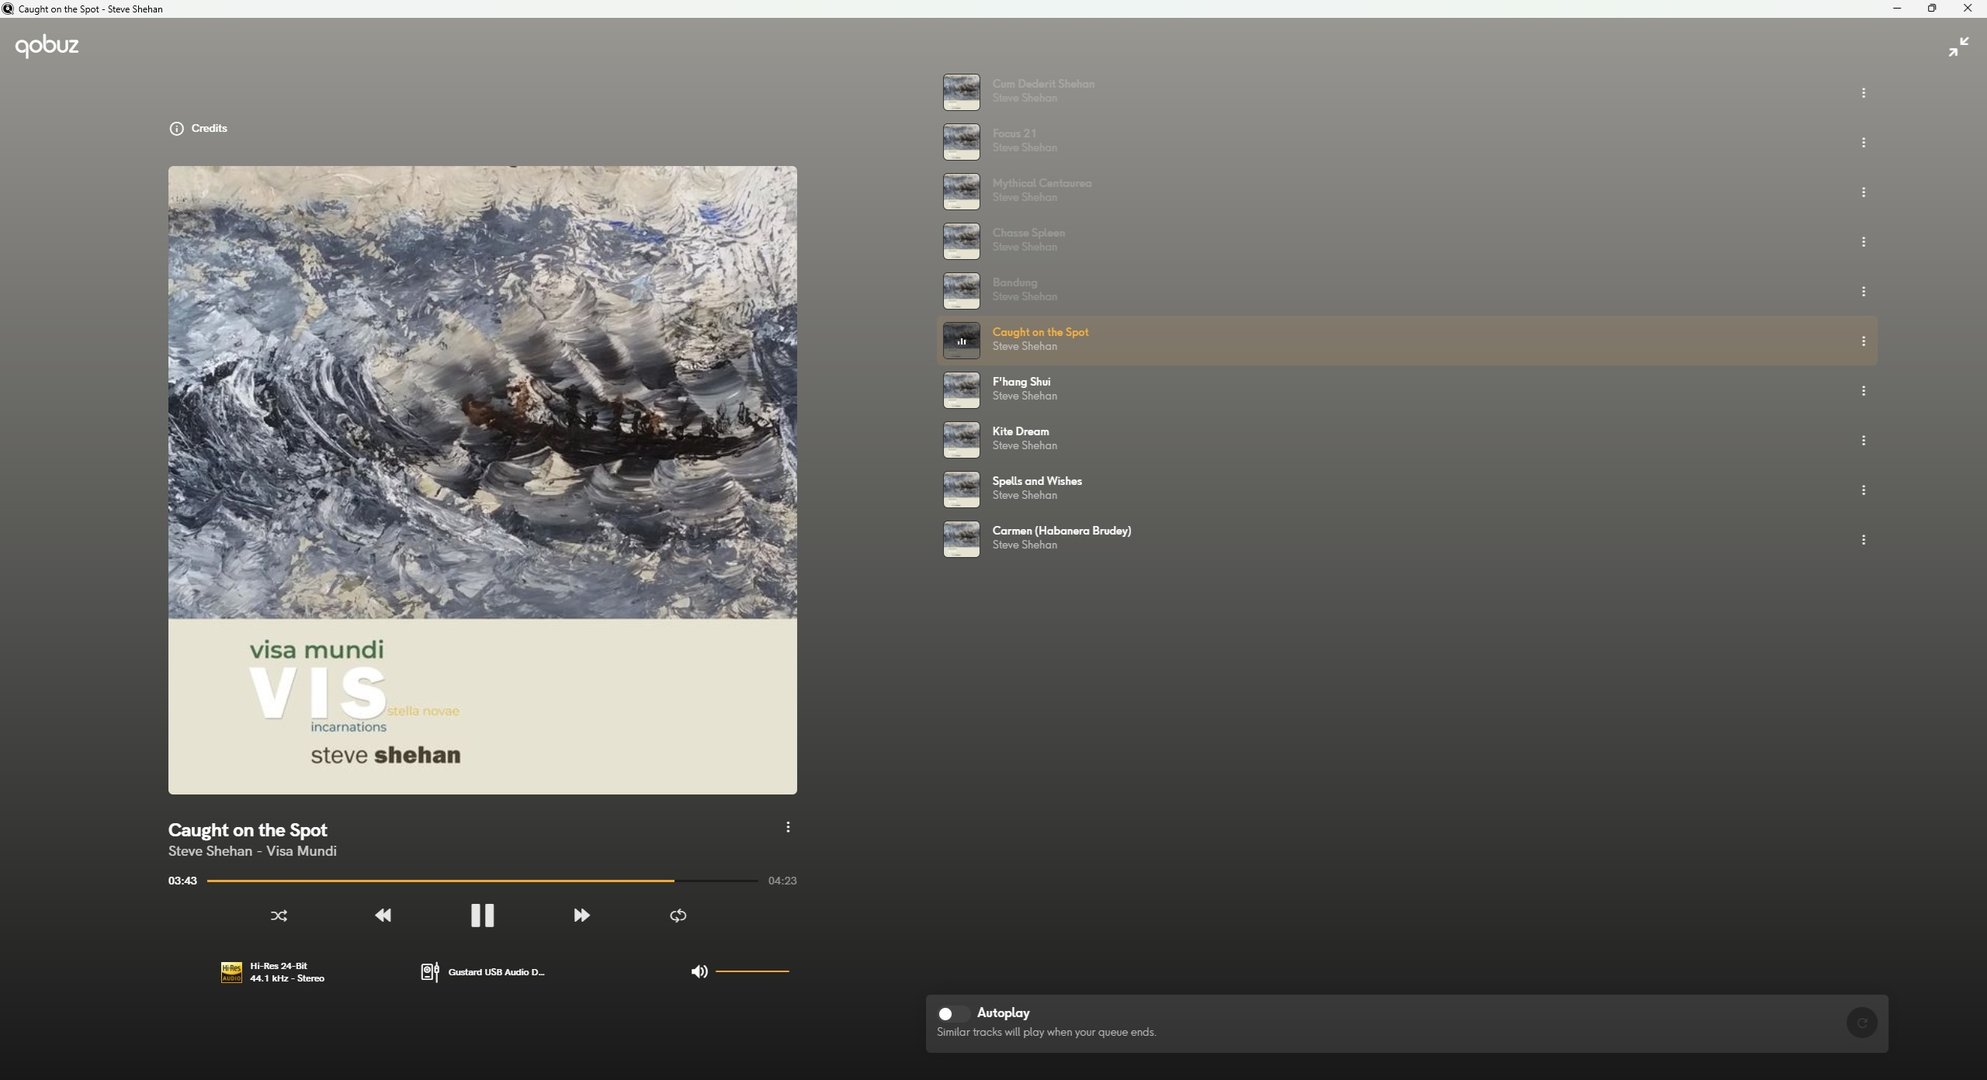This screenshot has height=1080, width=1987.
Task: Open Steve Shehan artist under Spells and Wishes
Action: tap(1024, 496)
